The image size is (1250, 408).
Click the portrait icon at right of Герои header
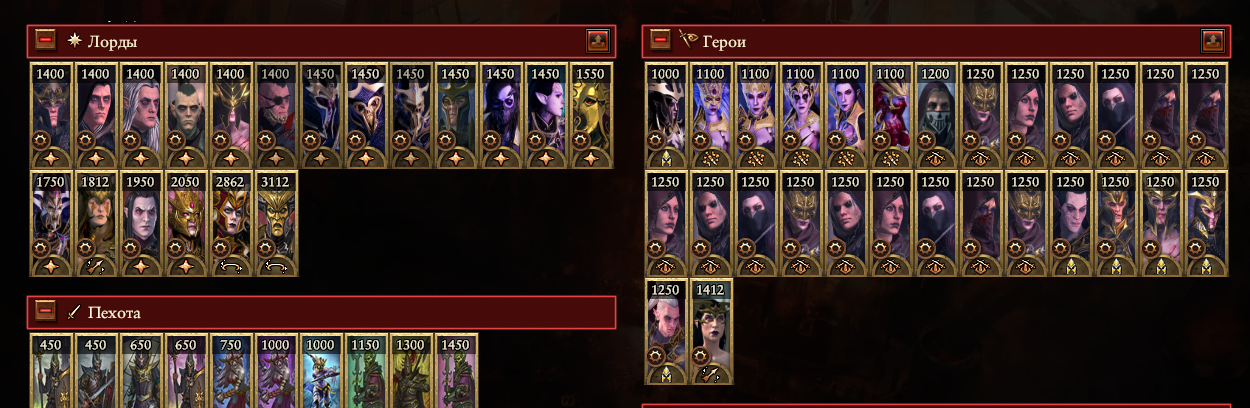(1212, 41)
